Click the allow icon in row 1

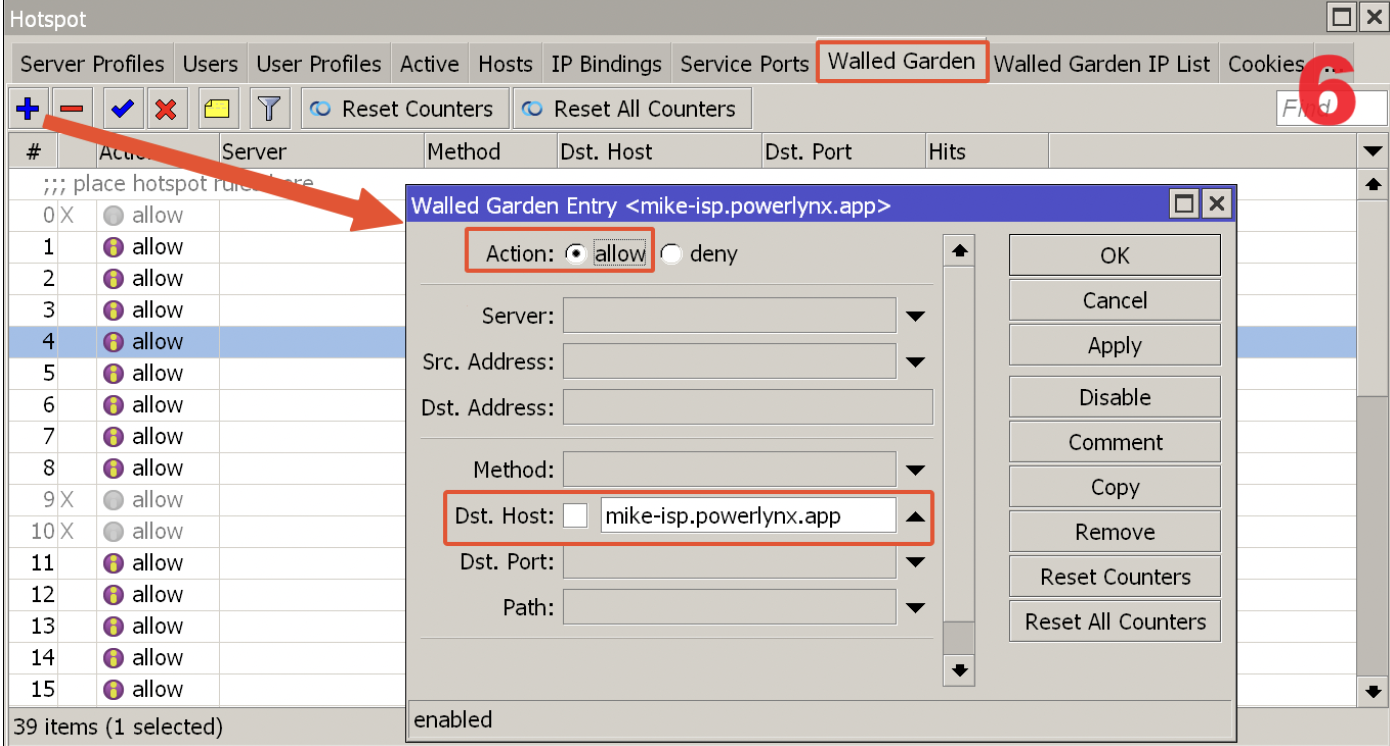[113, 247]
